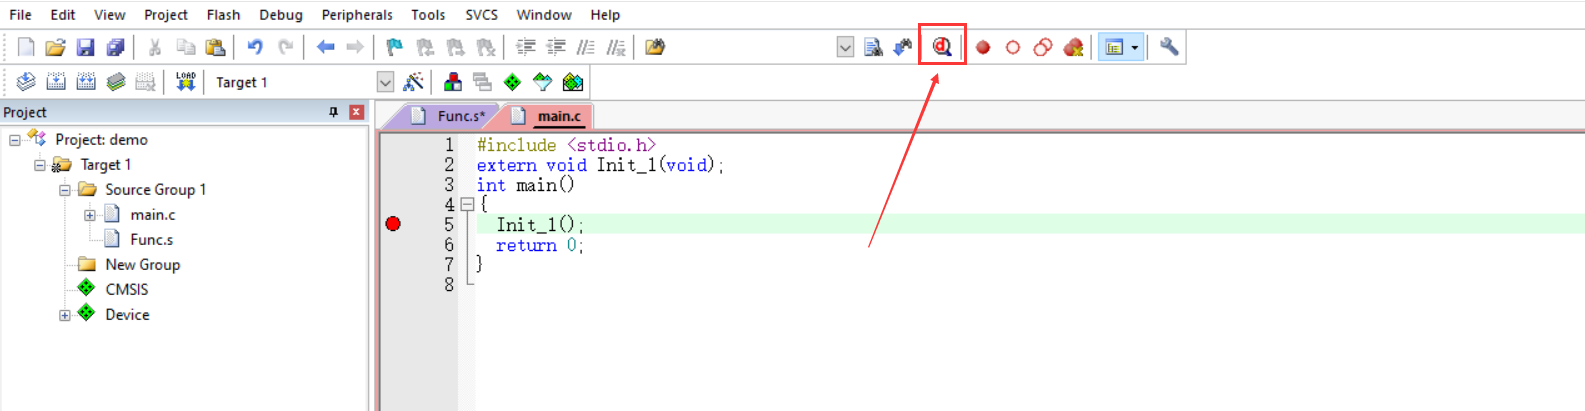The image size is (1585, 411).
Task: Jump to the previous bookmark
Action: point(425,47)
